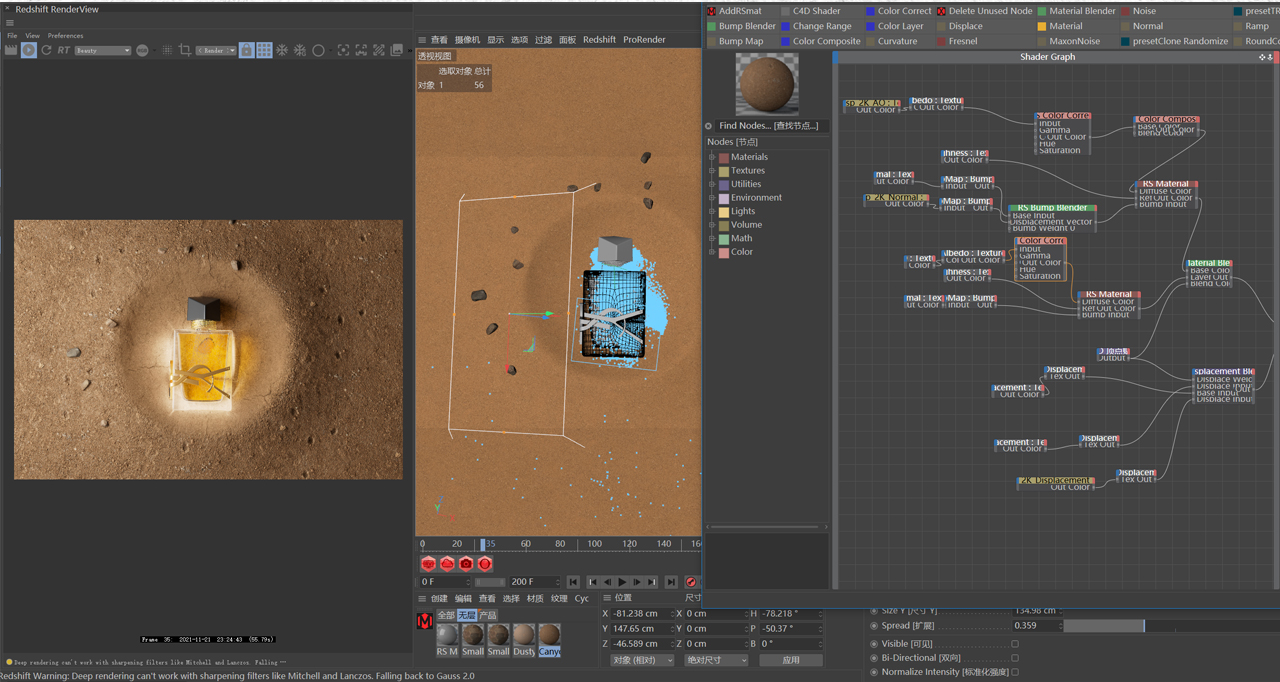Toggle the lock icon in the RenderView toolbar
The image size is (1280, 682).
[246, 50]
